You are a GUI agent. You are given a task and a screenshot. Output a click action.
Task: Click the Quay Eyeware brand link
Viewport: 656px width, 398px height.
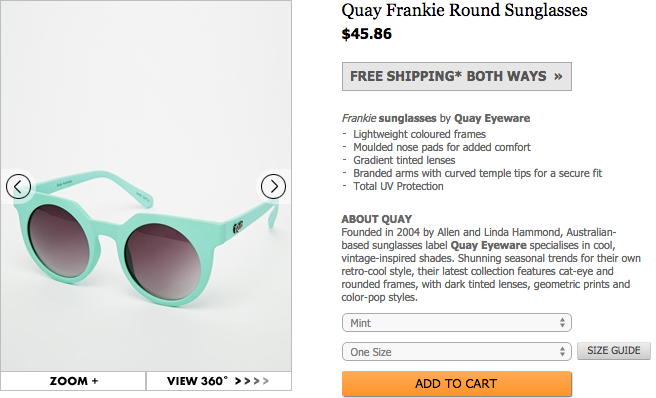click(x=492, y=118)
